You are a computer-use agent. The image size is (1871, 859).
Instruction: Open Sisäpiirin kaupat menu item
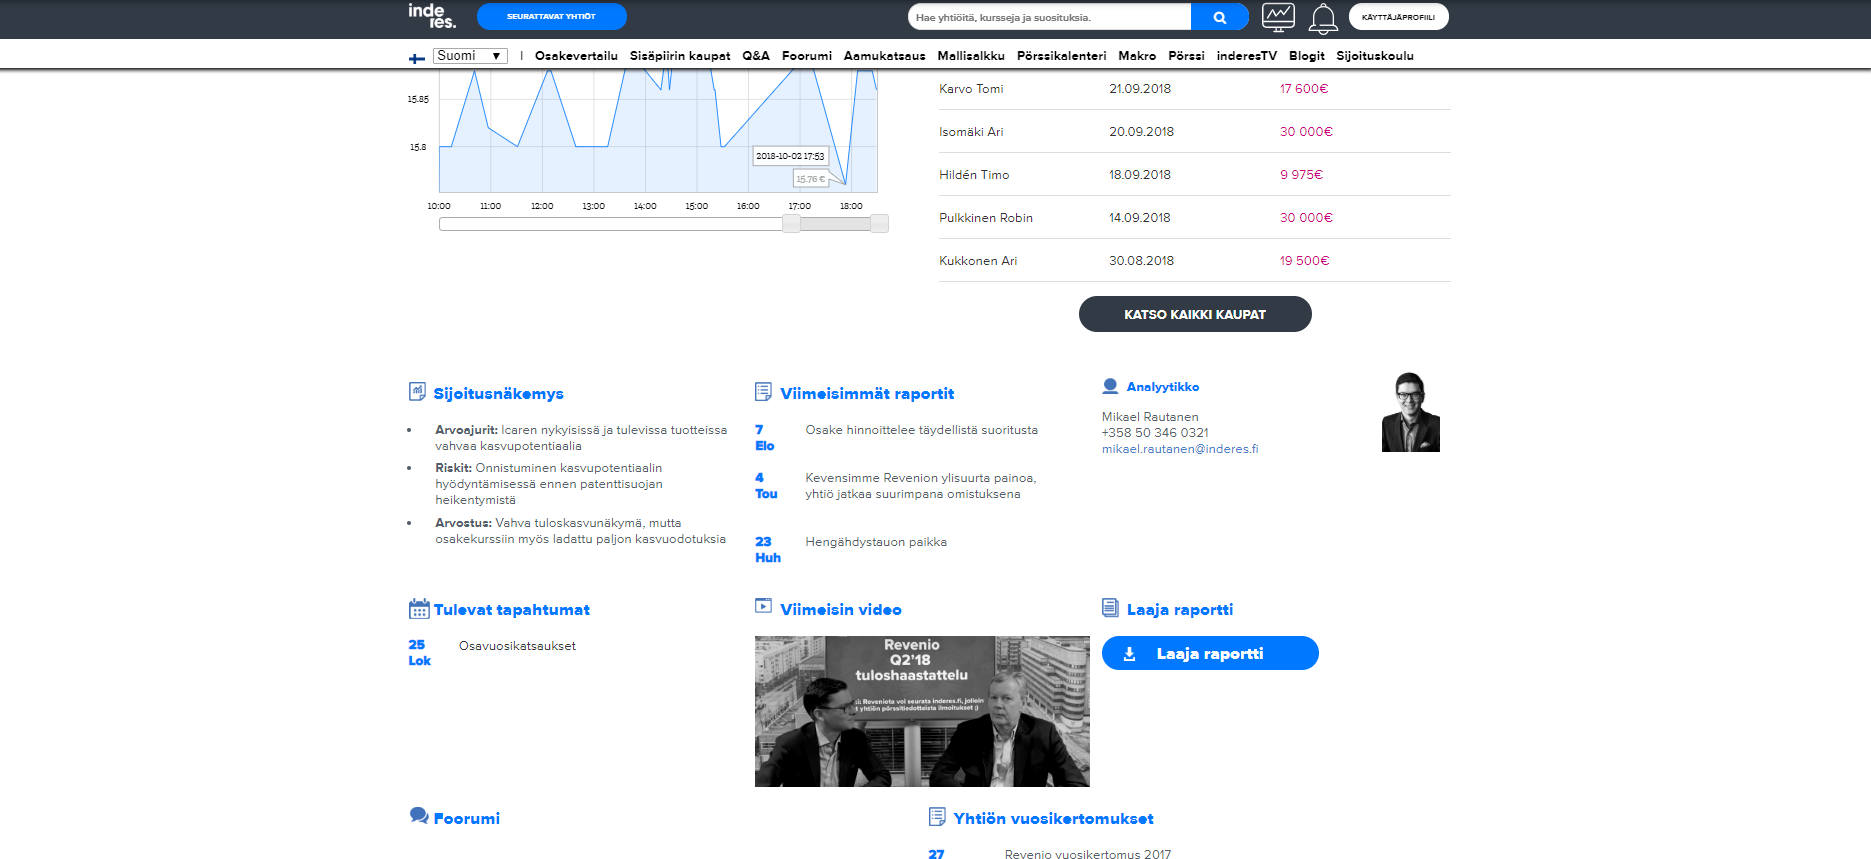click(x=680, y=56)
